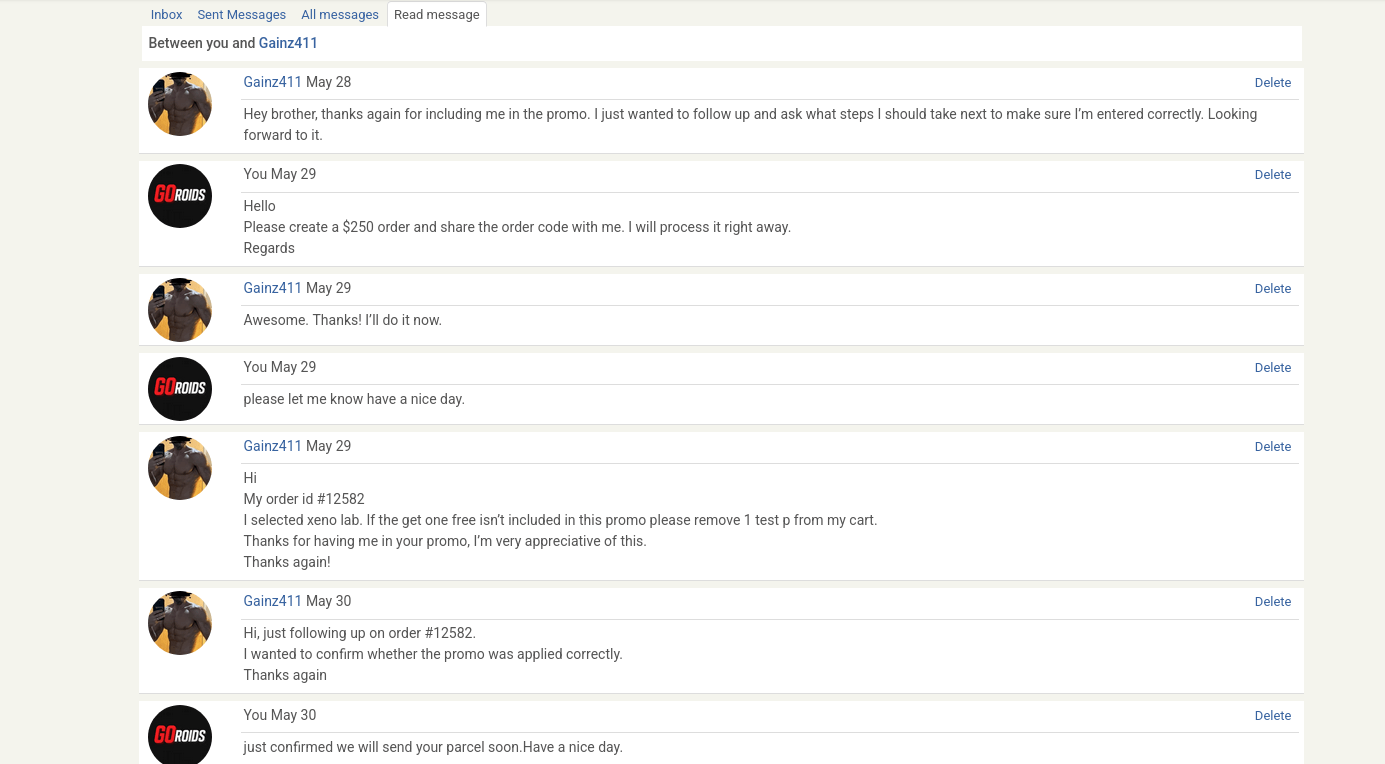
Task: Open Gainz411 username on May 30 message
Action: 273,601
